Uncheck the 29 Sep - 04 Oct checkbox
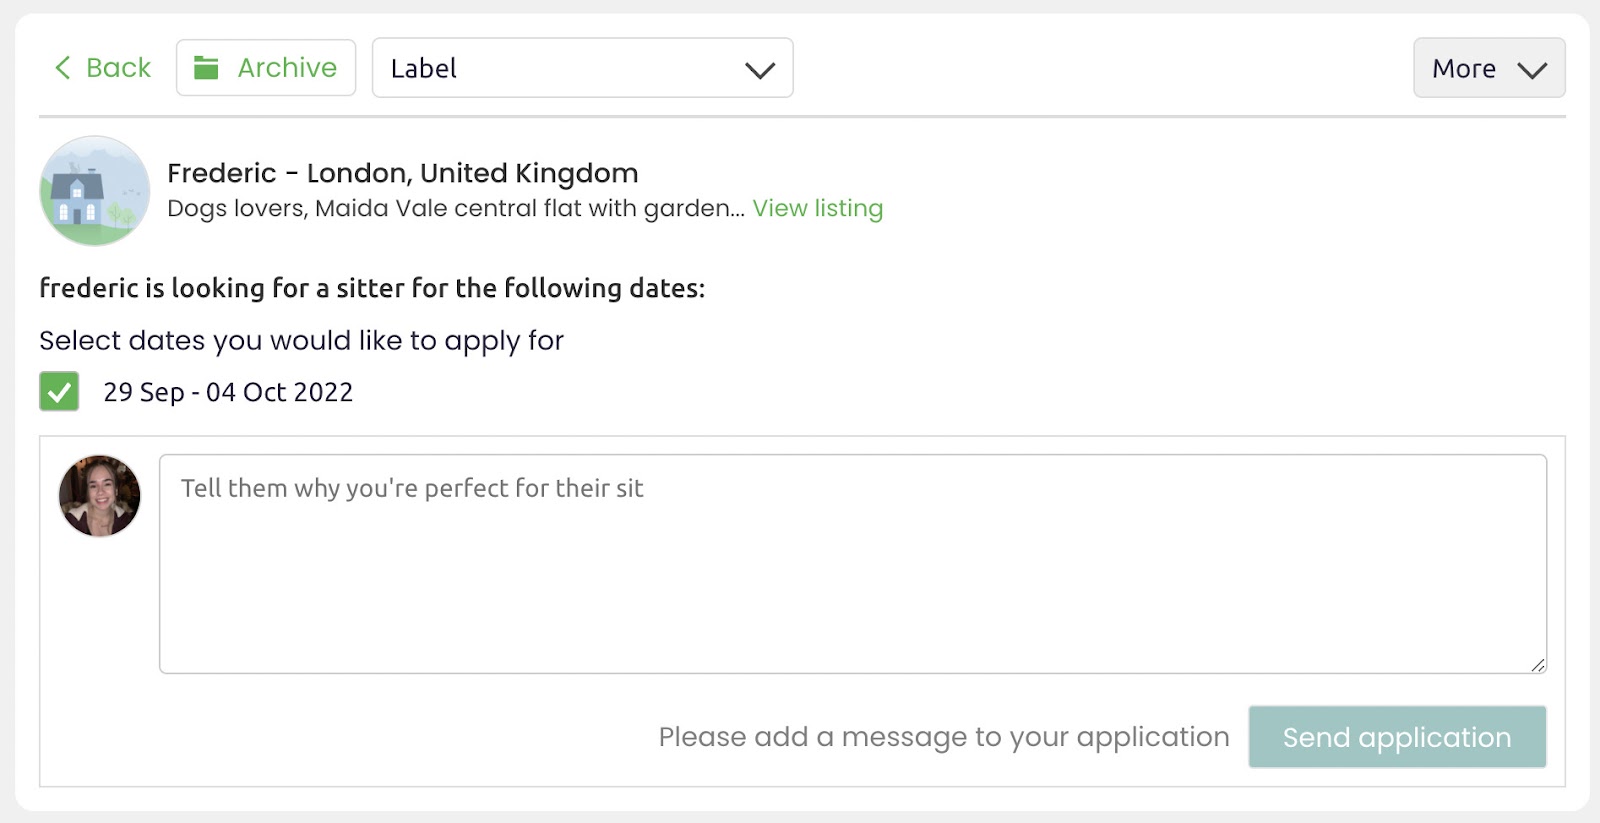This screenshot has width=1600, height=823. tap(59, 391)
